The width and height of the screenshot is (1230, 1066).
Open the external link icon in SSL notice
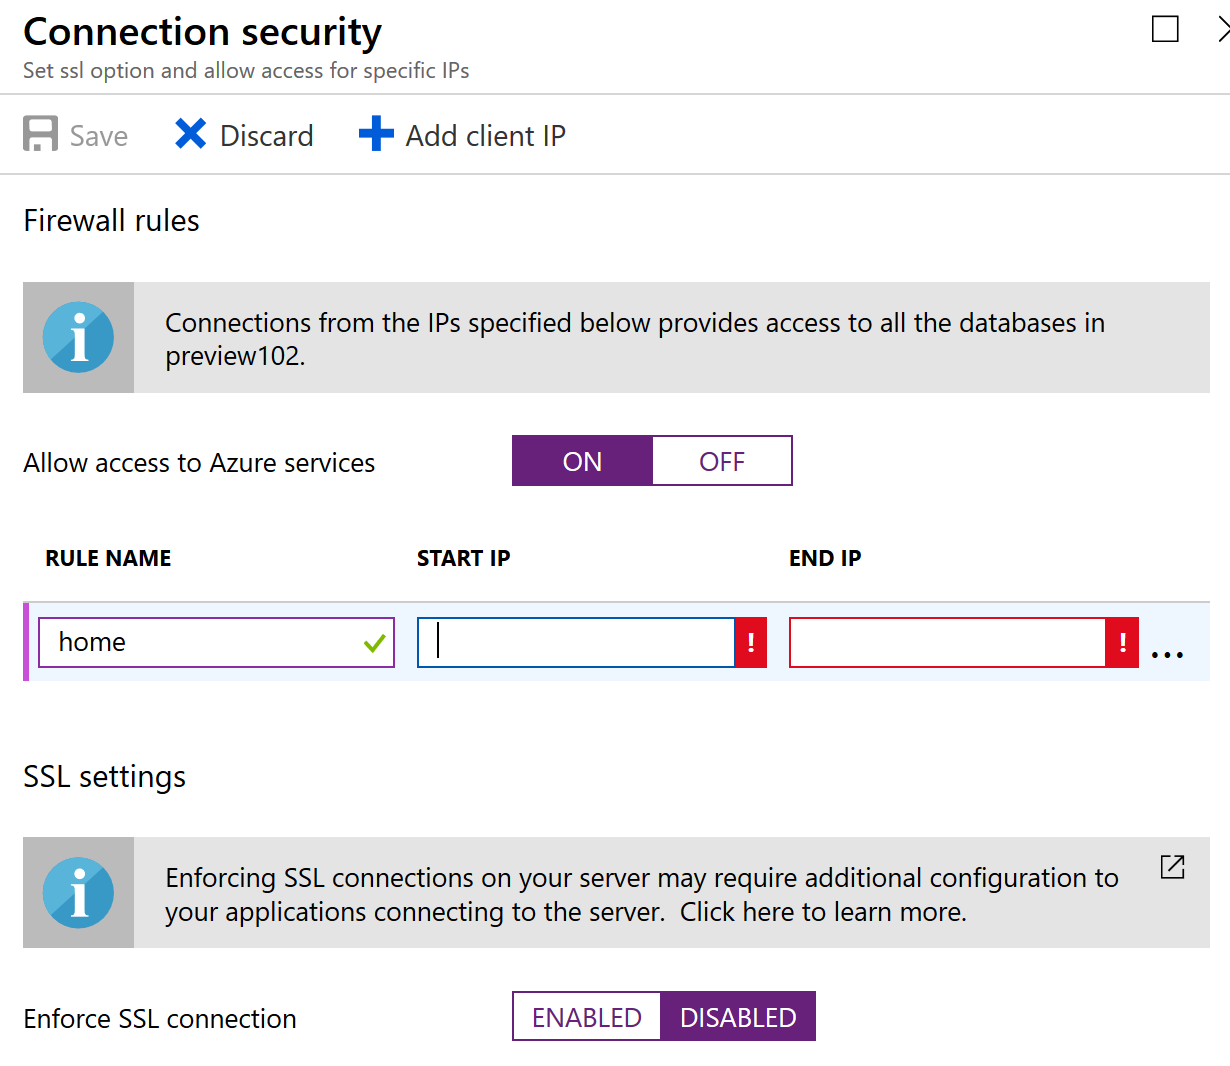(1172, 867)
